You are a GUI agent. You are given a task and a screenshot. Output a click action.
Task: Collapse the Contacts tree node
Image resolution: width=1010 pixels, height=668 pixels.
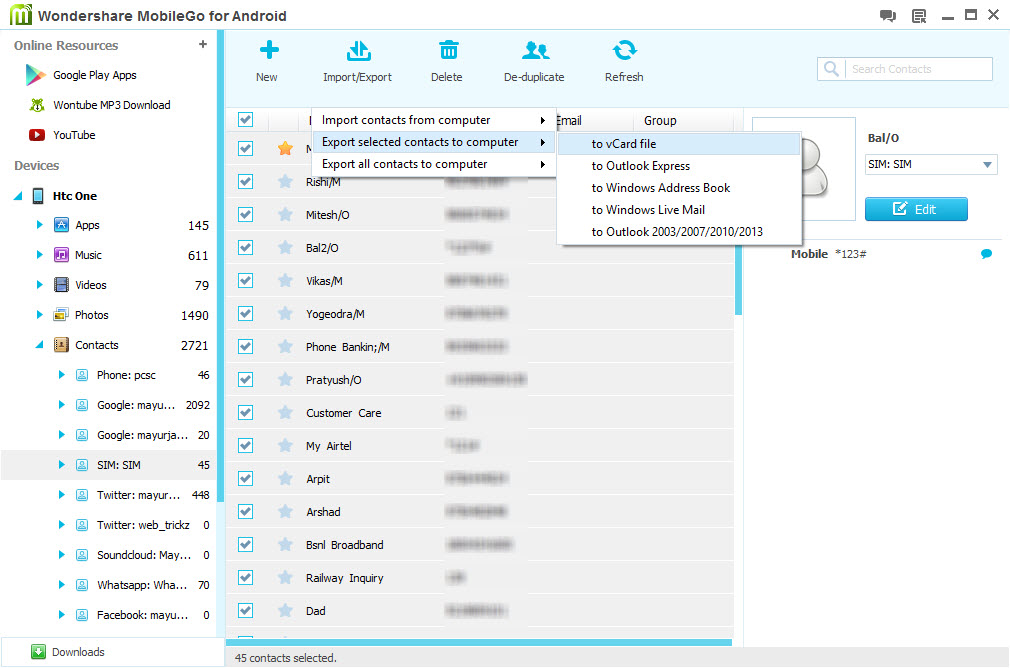coord(39,345)
